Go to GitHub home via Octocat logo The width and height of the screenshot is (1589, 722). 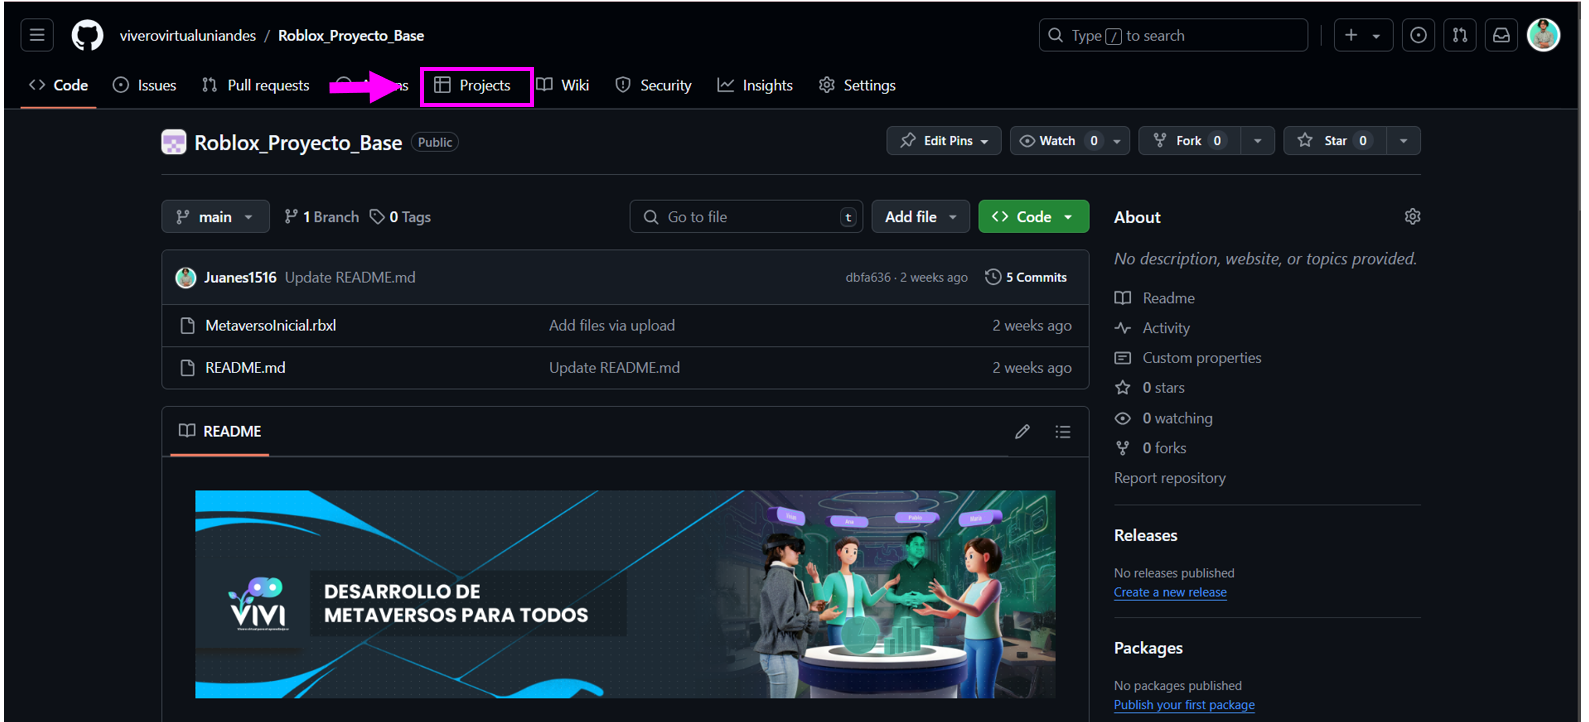click(87, 35)
